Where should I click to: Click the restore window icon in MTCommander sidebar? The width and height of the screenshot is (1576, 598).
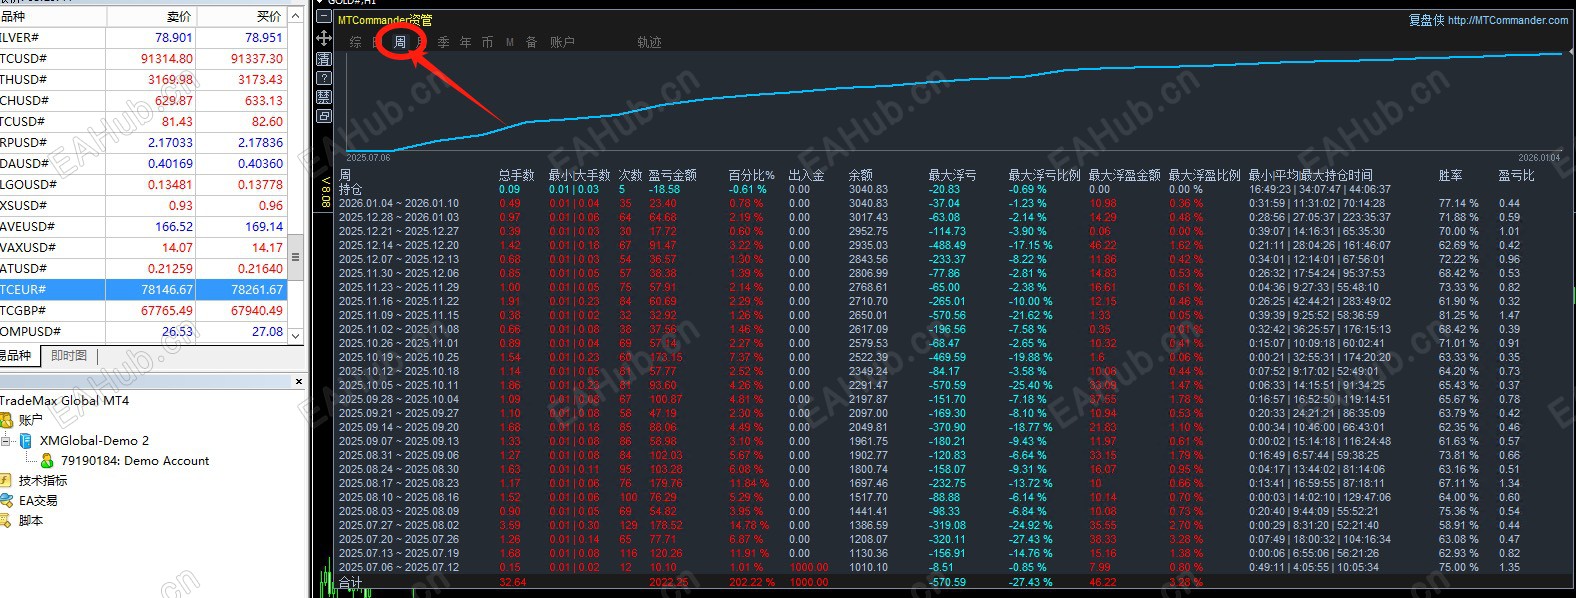(324, 116)
